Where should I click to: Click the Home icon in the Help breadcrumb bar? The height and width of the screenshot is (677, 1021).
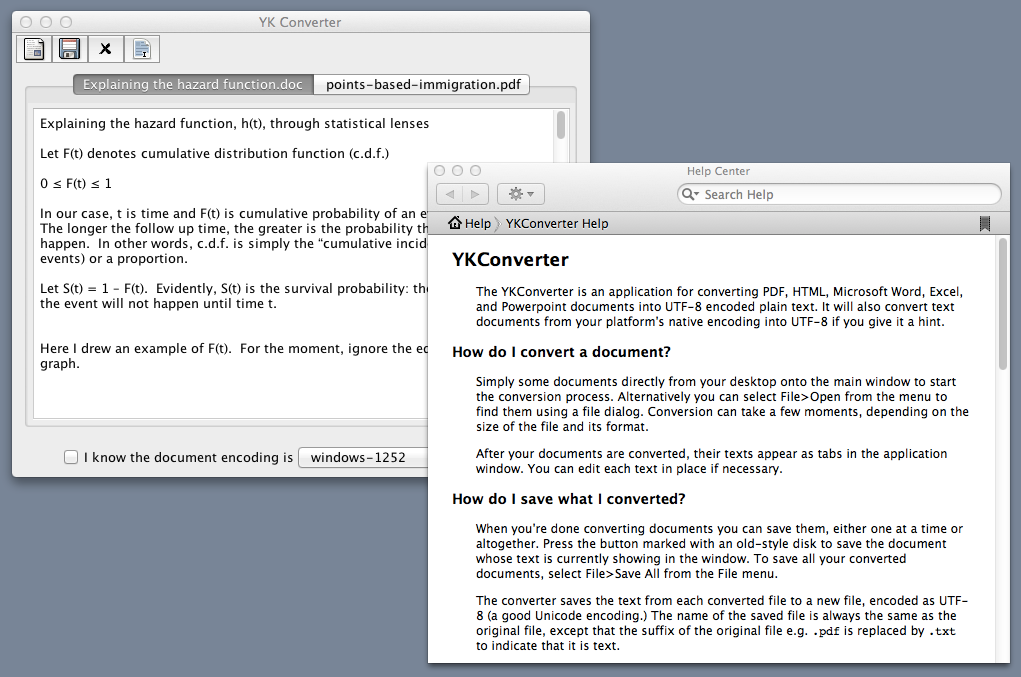[x=455, y=223]
